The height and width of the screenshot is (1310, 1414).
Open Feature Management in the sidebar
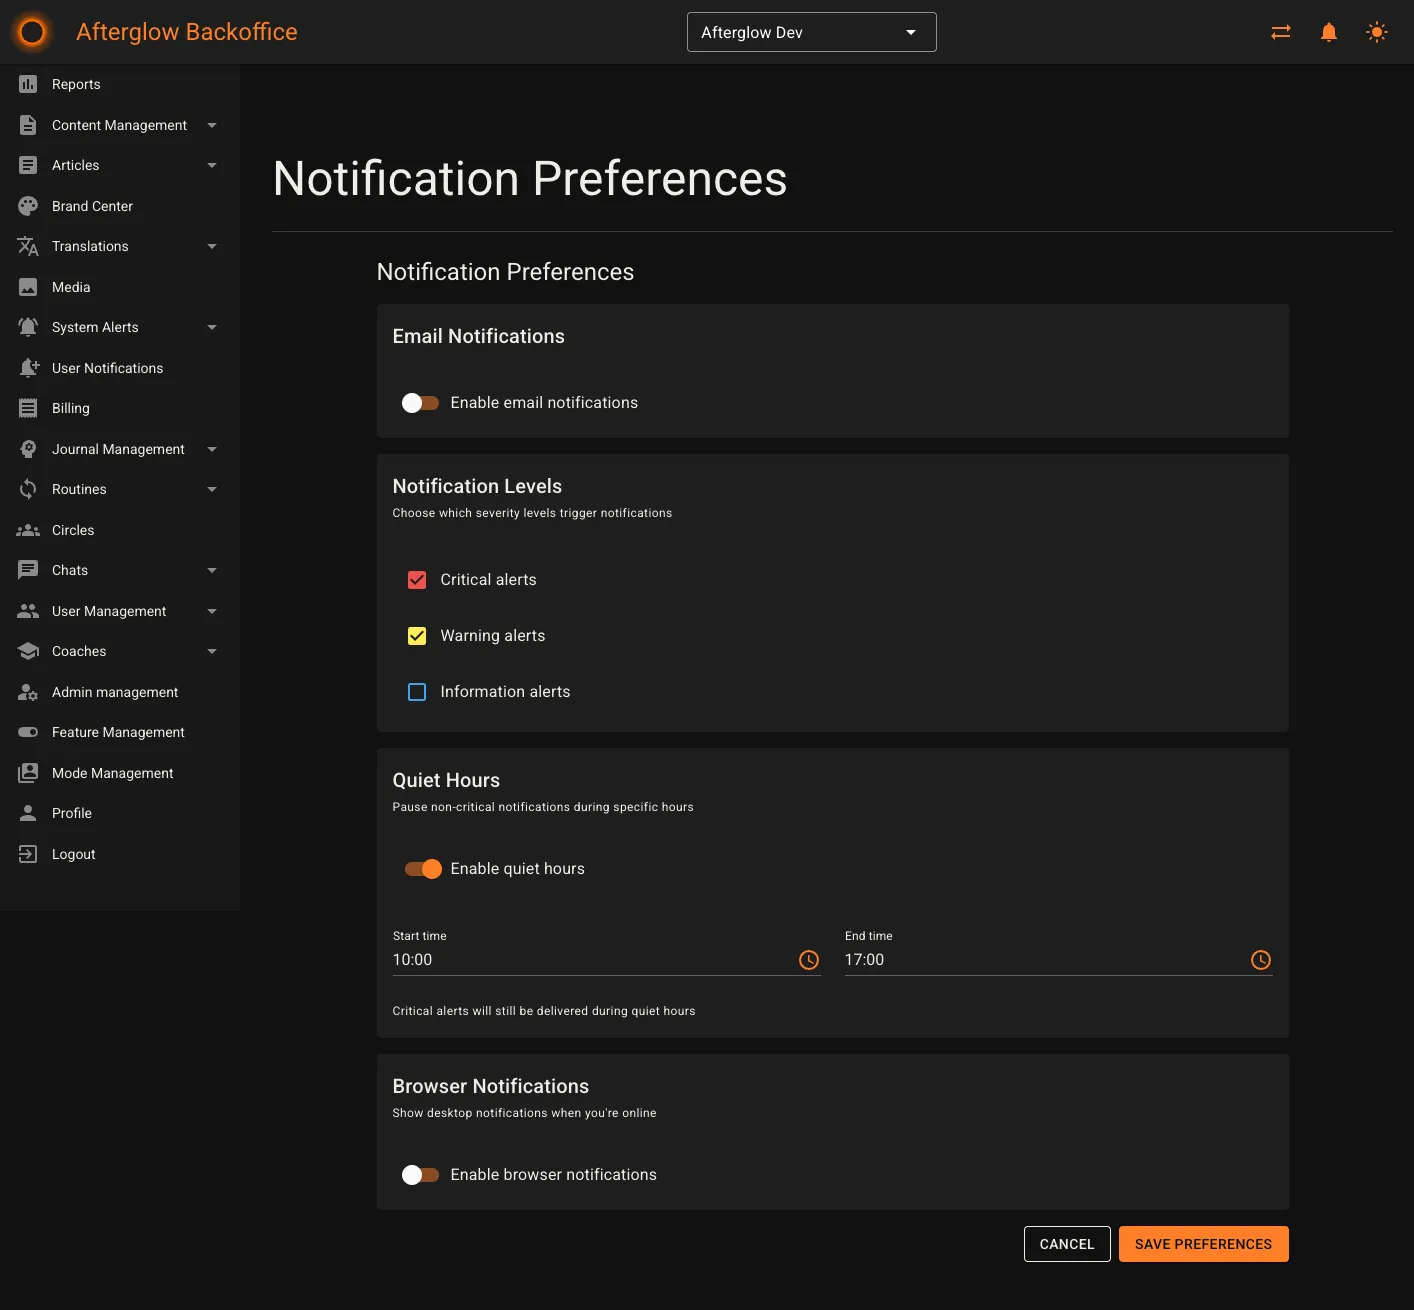click(118, 732)
